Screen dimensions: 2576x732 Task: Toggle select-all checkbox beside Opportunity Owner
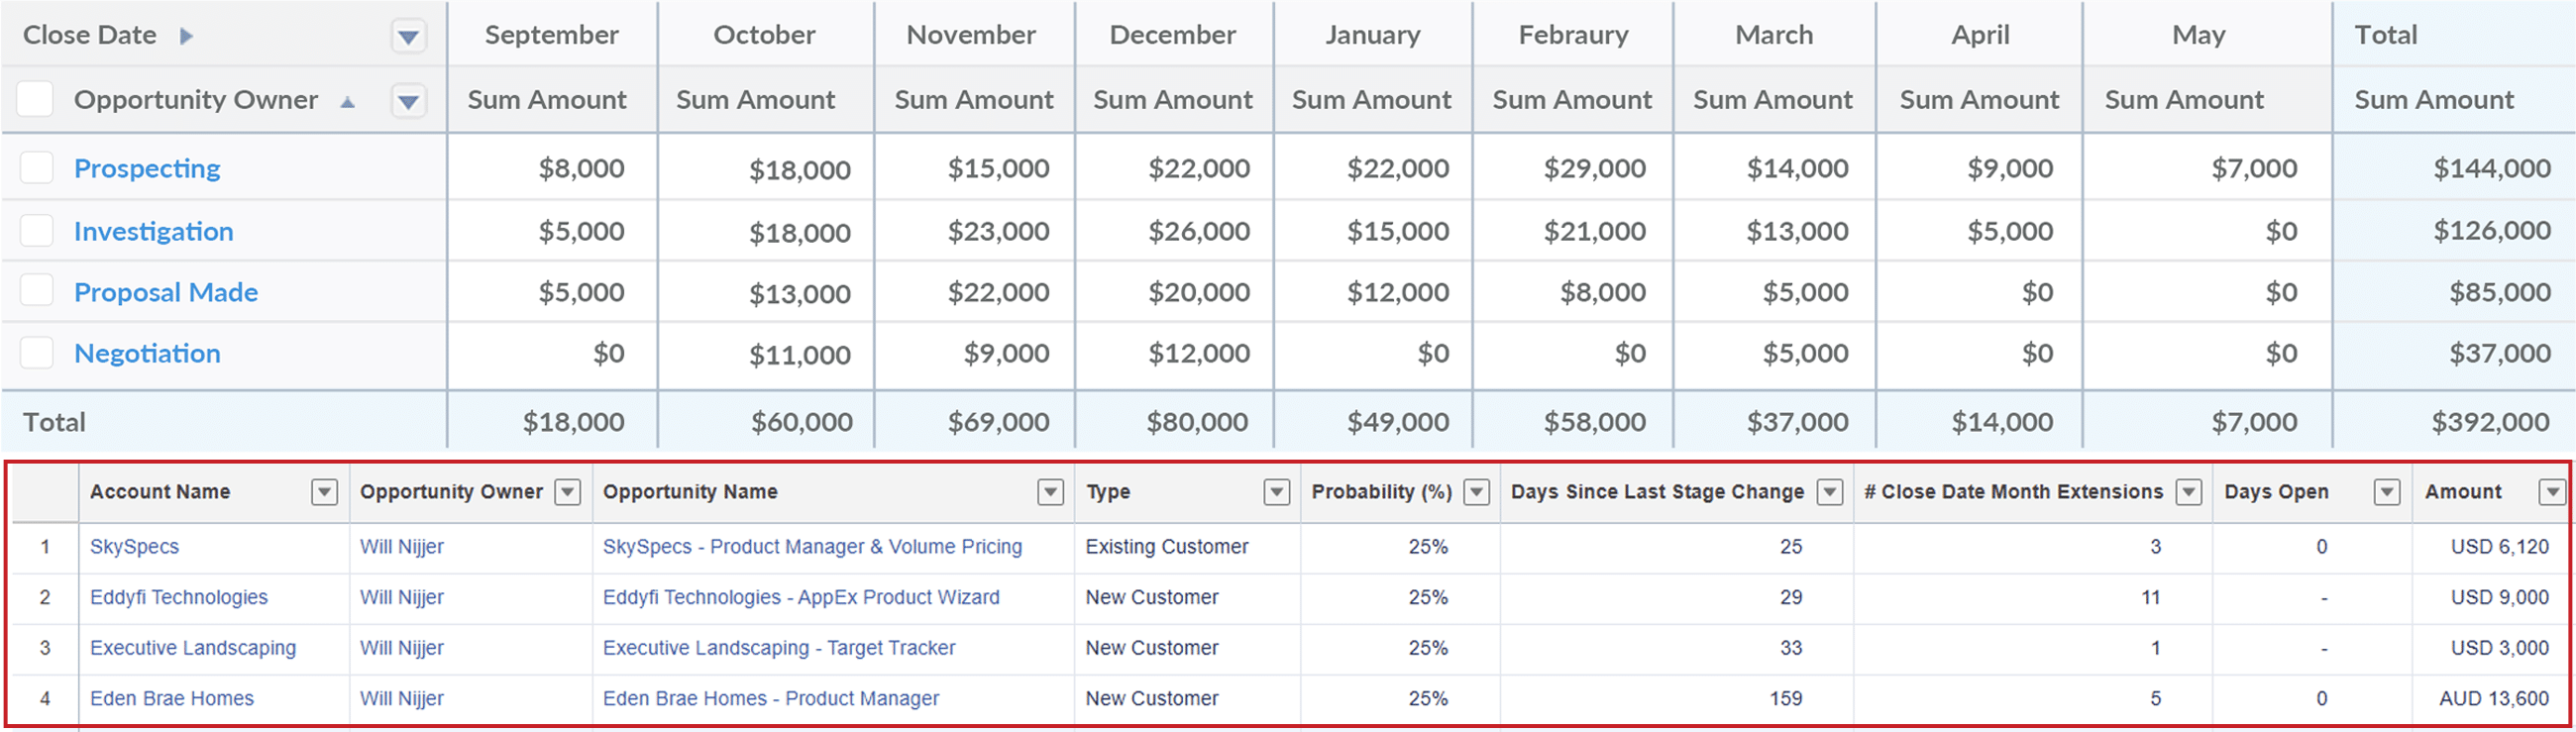click(x=35, y=99)
